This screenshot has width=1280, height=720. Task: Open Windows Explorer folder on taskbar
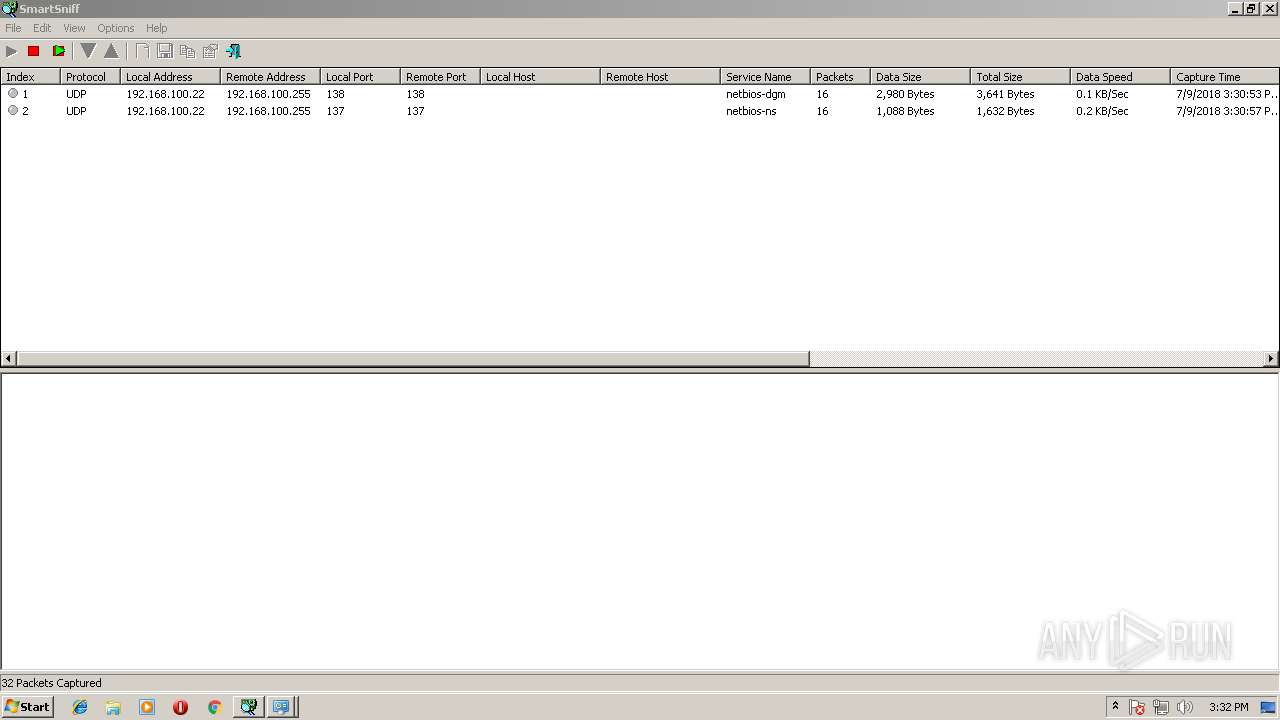coord(113,707)
